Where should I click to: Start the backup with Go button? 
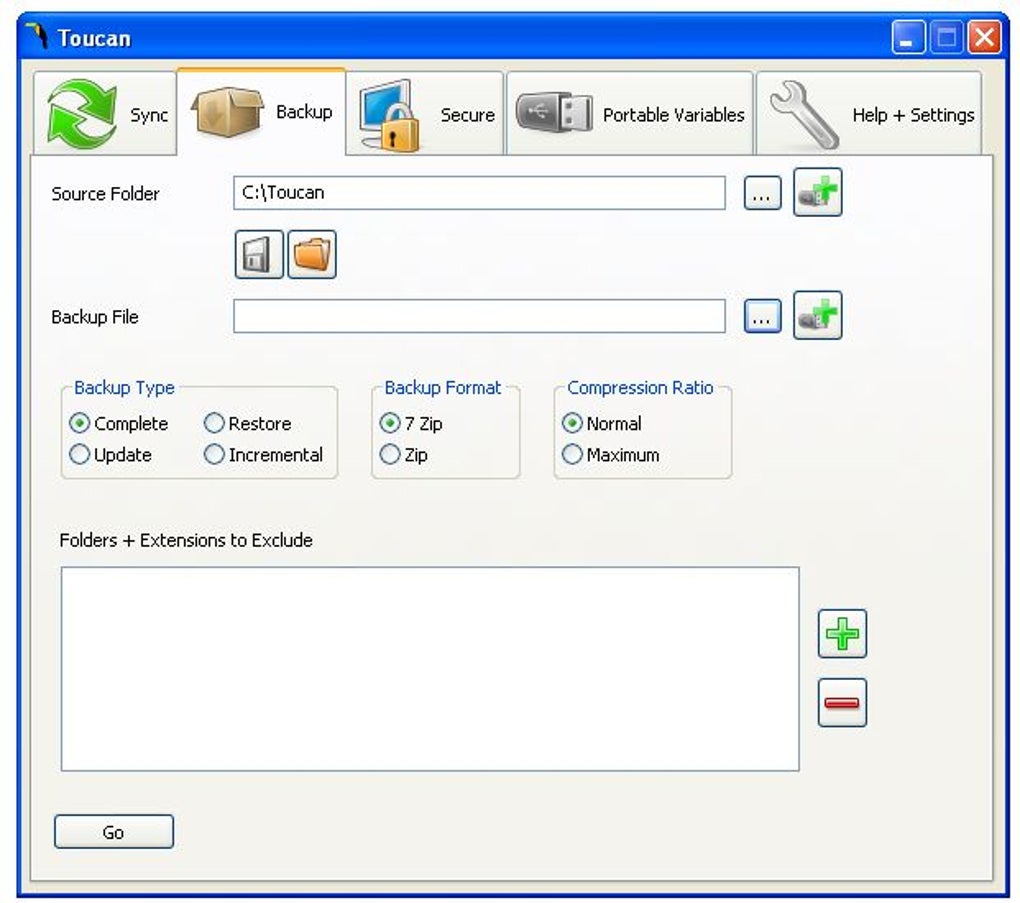(114, 832)
